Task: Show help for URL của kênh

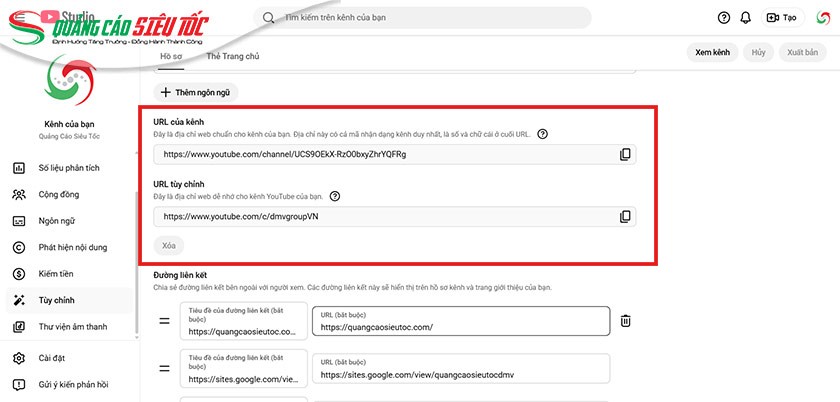Action: coord(542,134)
